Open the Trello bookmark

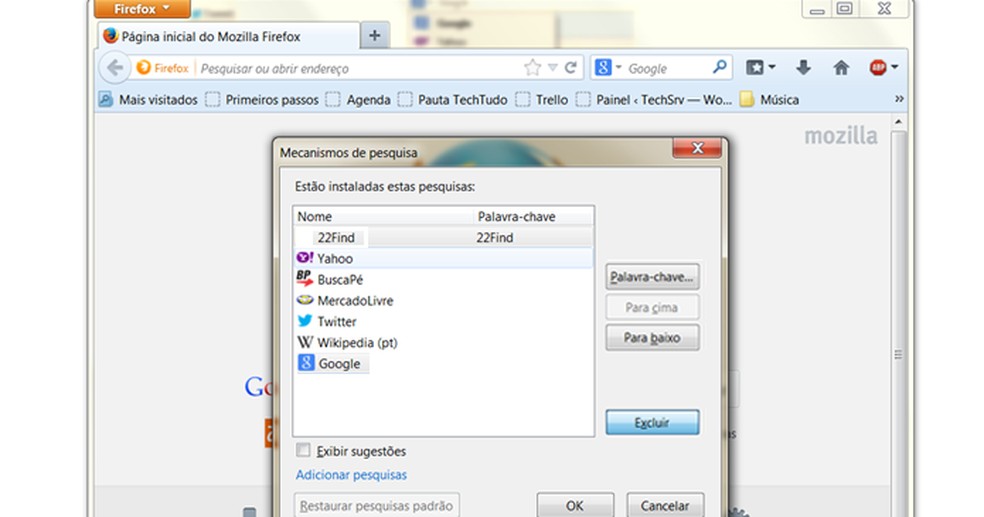coord(542,100)
